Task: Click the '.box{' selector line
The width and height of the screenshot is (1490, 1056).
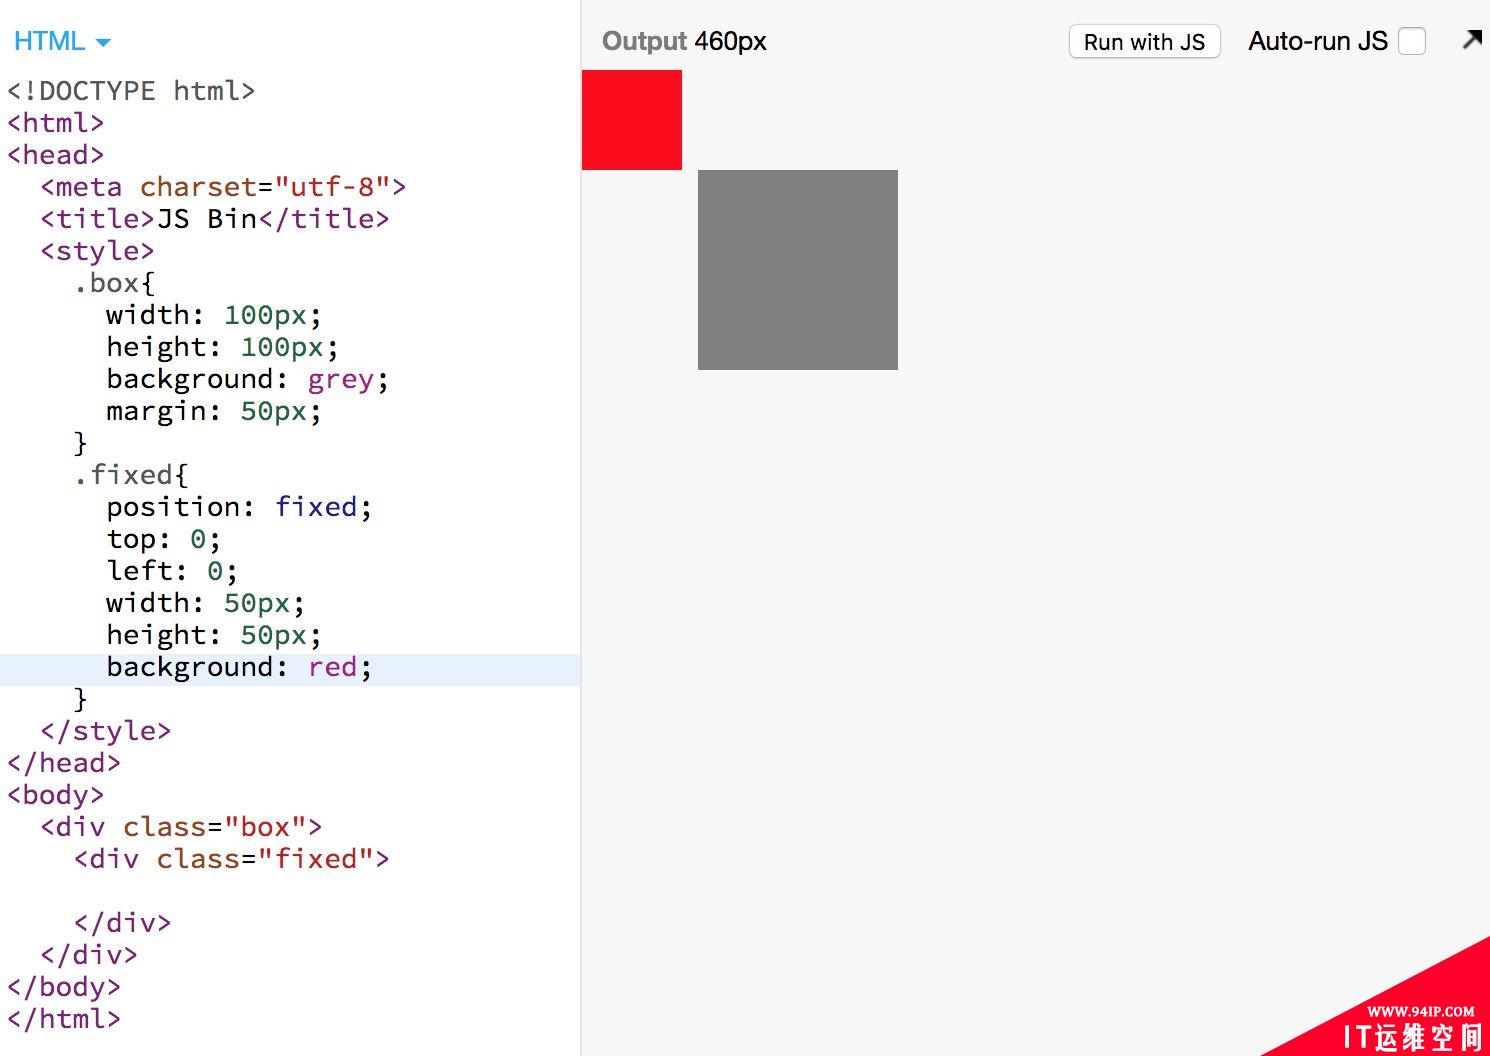Action: [114, 283]
